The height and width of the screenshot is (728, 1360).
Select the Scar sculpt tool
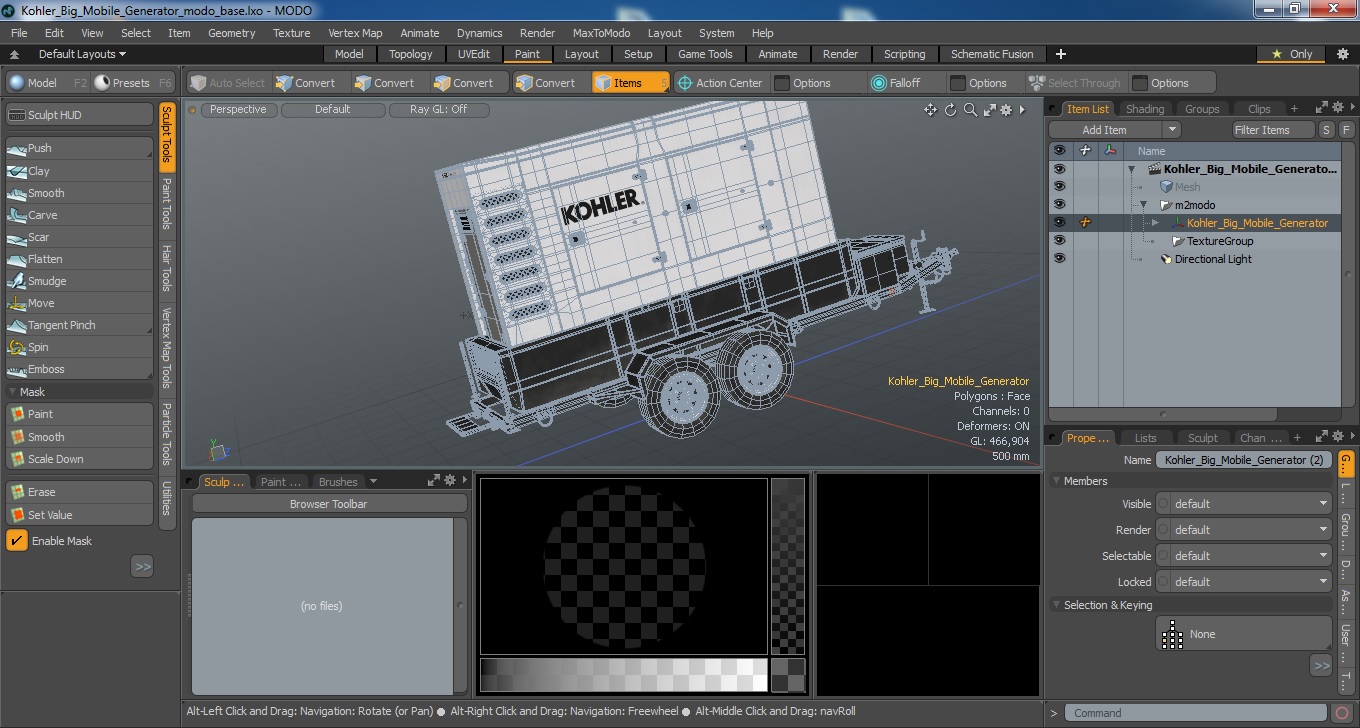79,237
